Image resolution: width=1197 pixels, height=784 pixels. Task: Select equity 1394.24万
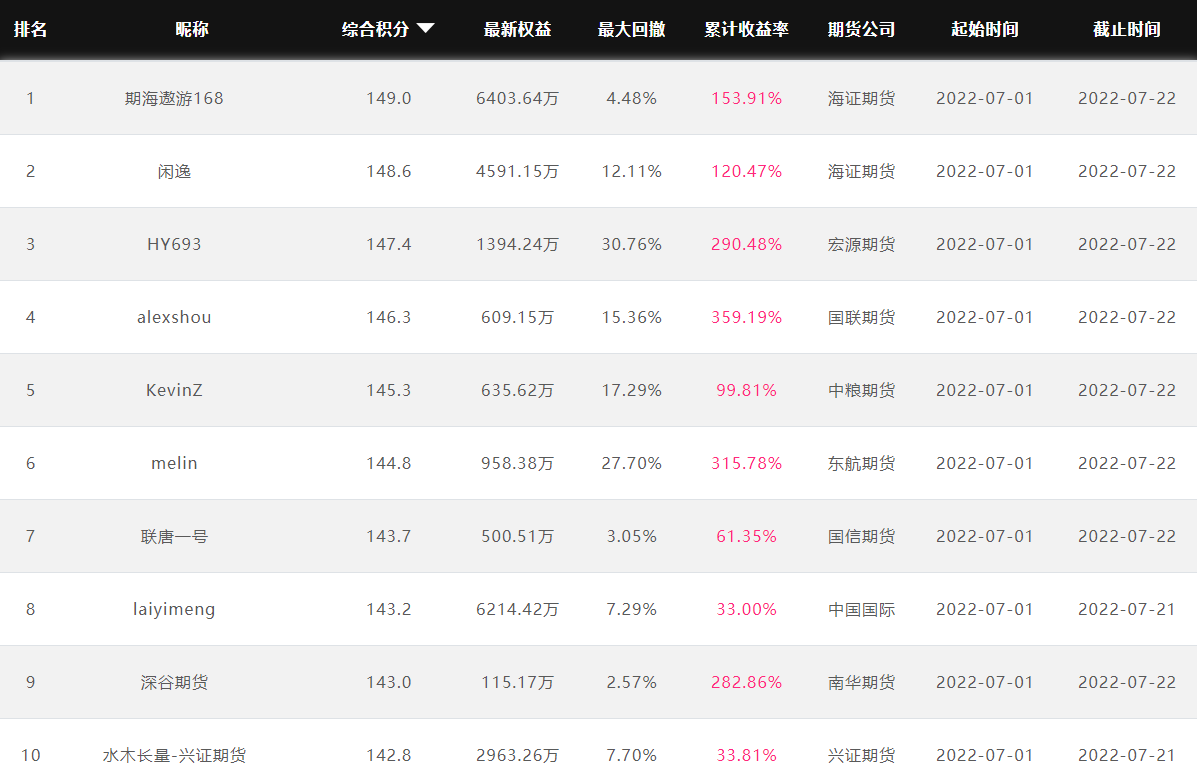pyautogui.click(x=518, y=244)
